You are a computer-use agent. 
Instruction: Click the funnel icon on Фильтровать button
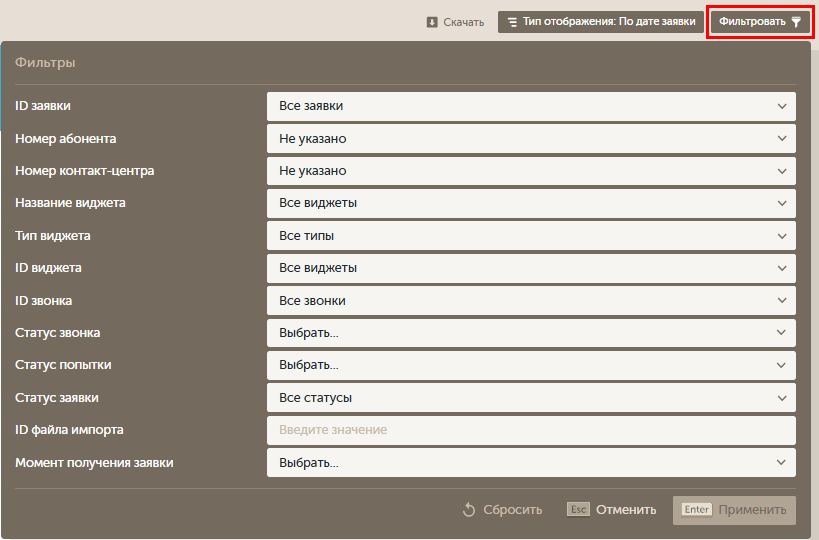[x=796, y=22]
